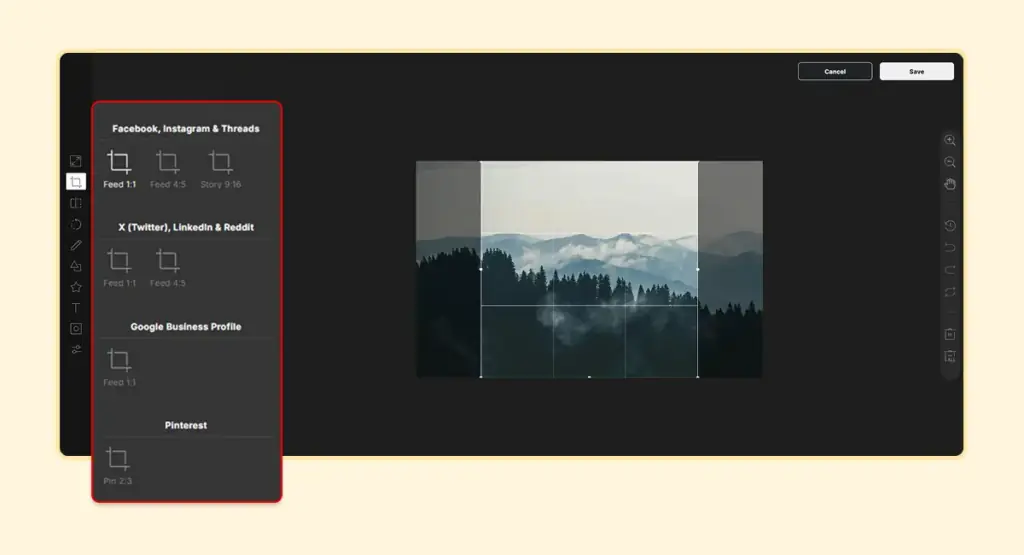Select the Text tool
This screenshot has height=555, width=1024.
tap(76, 308)
